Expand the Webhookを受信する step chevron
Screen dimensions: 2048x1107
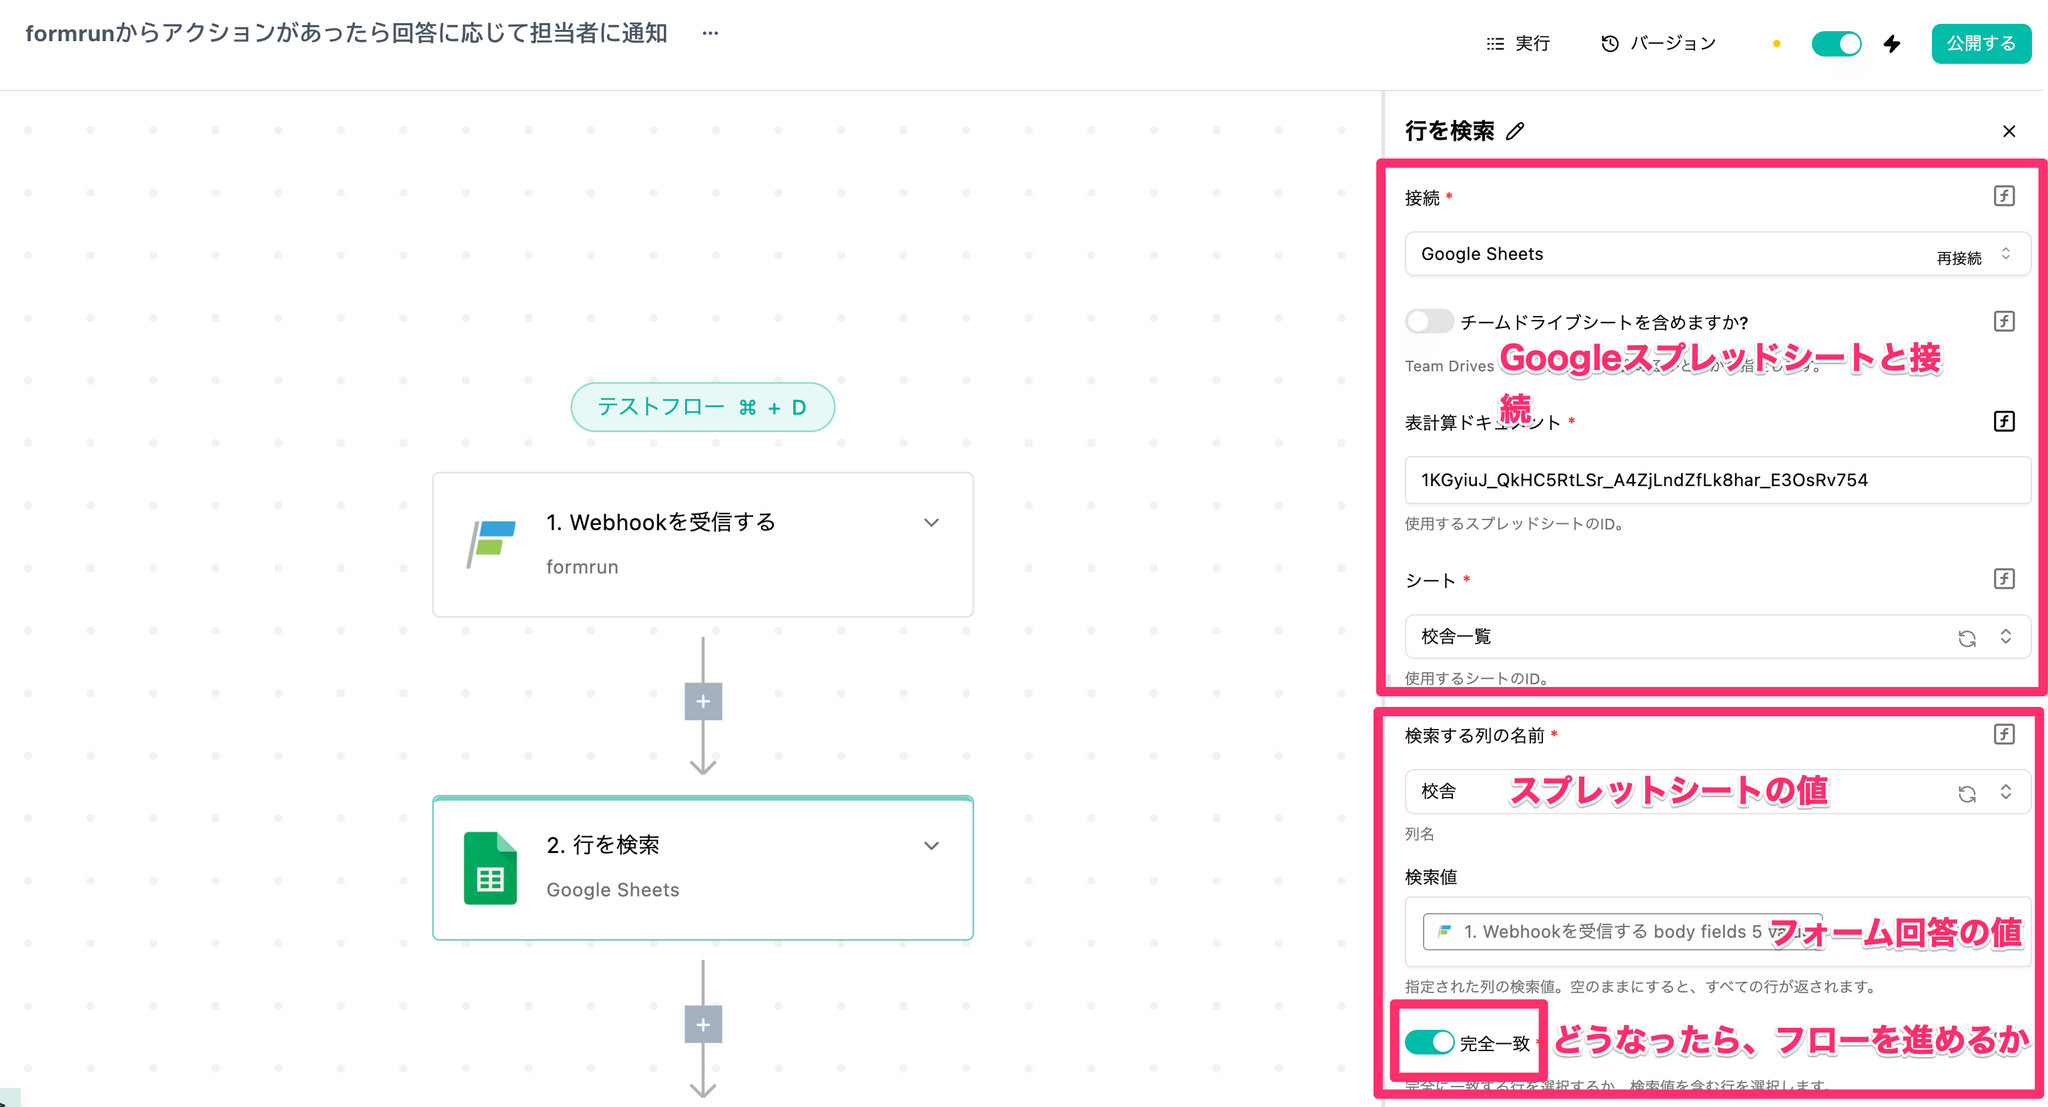[x=931, y=522]
